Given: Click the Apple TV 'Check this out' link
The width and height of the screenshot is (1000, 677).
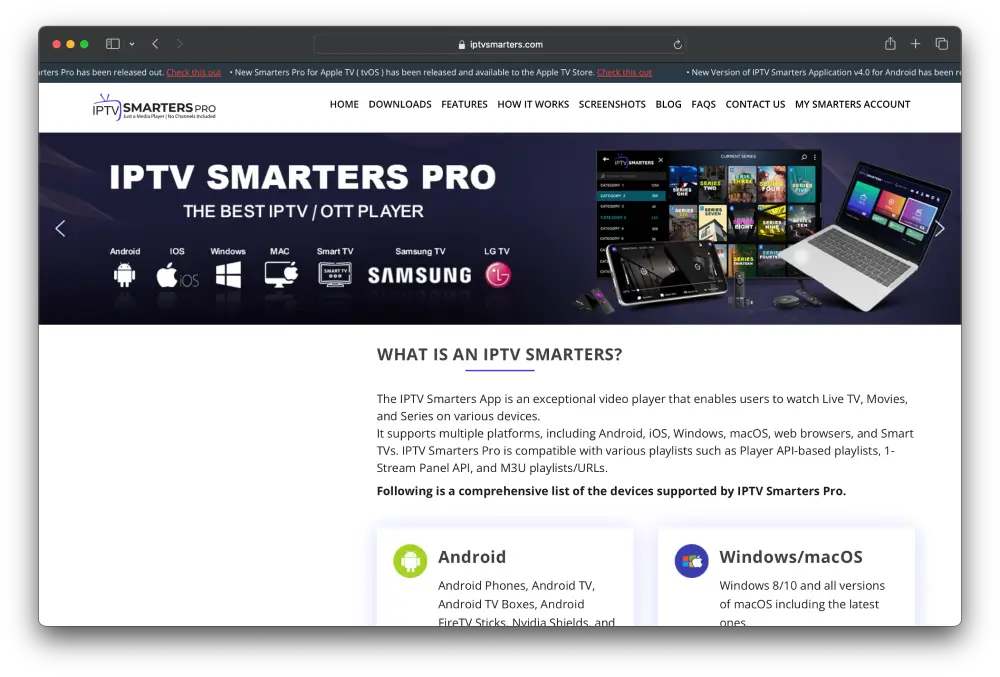Looking at the screenshot, I should [624, 73].
